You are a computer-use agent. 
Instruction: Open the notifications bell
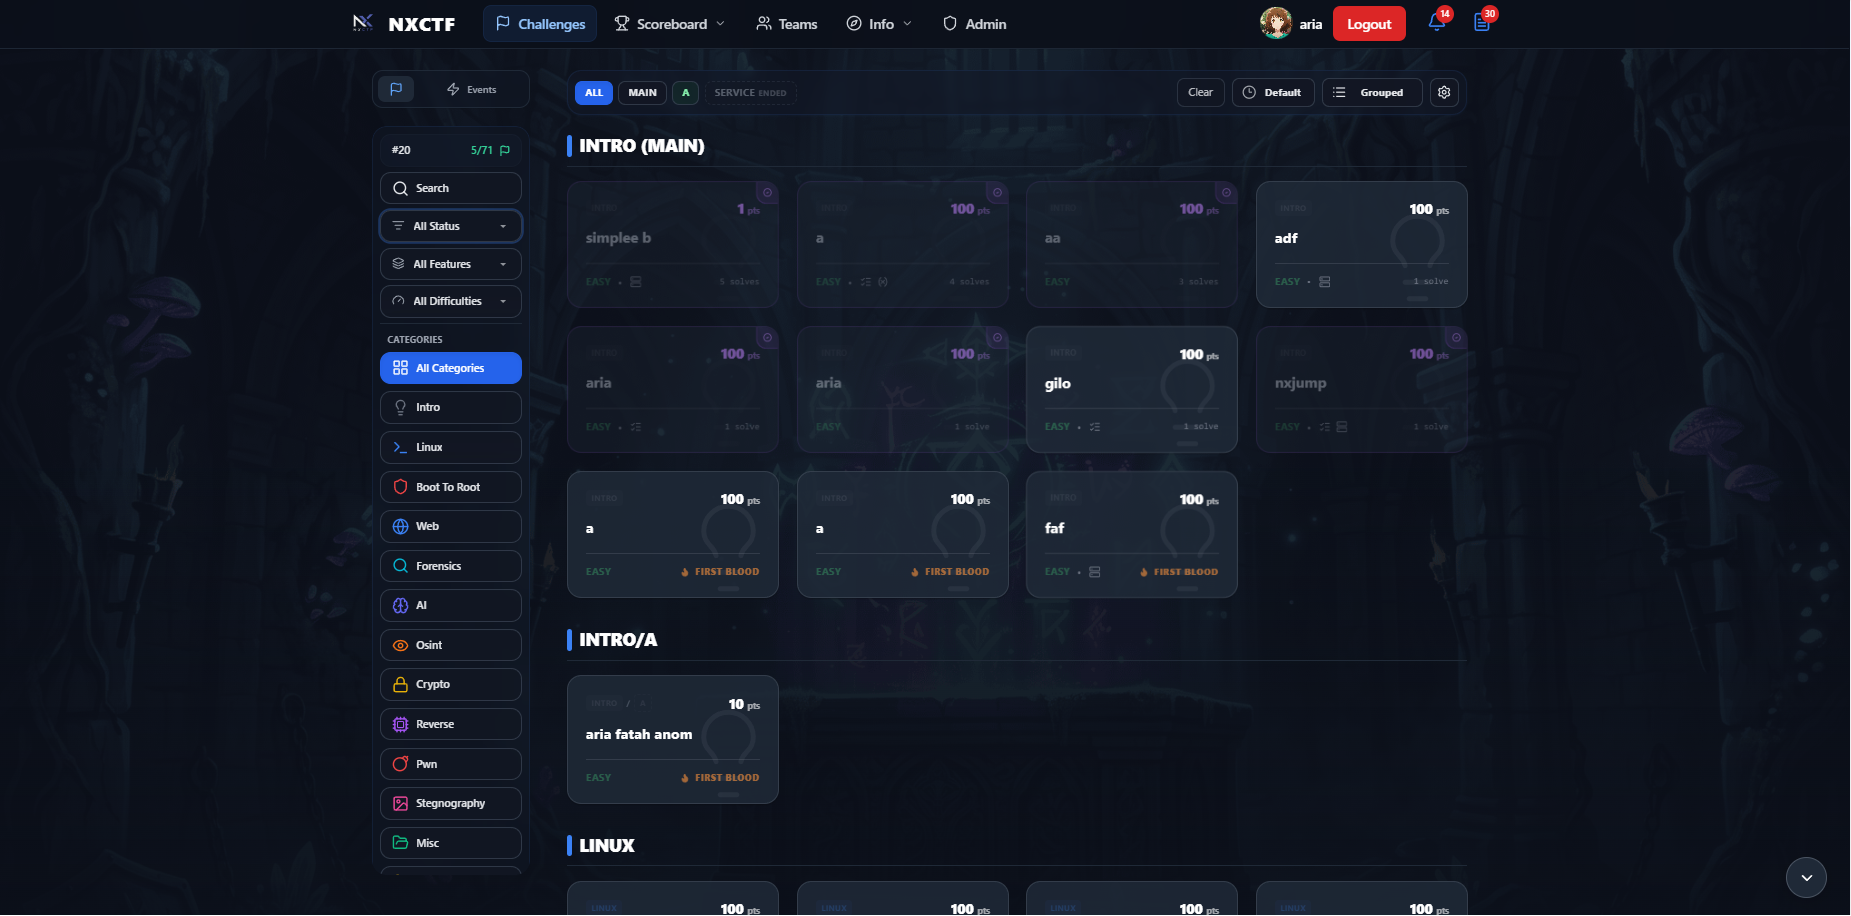click(x=1437, y=23)
